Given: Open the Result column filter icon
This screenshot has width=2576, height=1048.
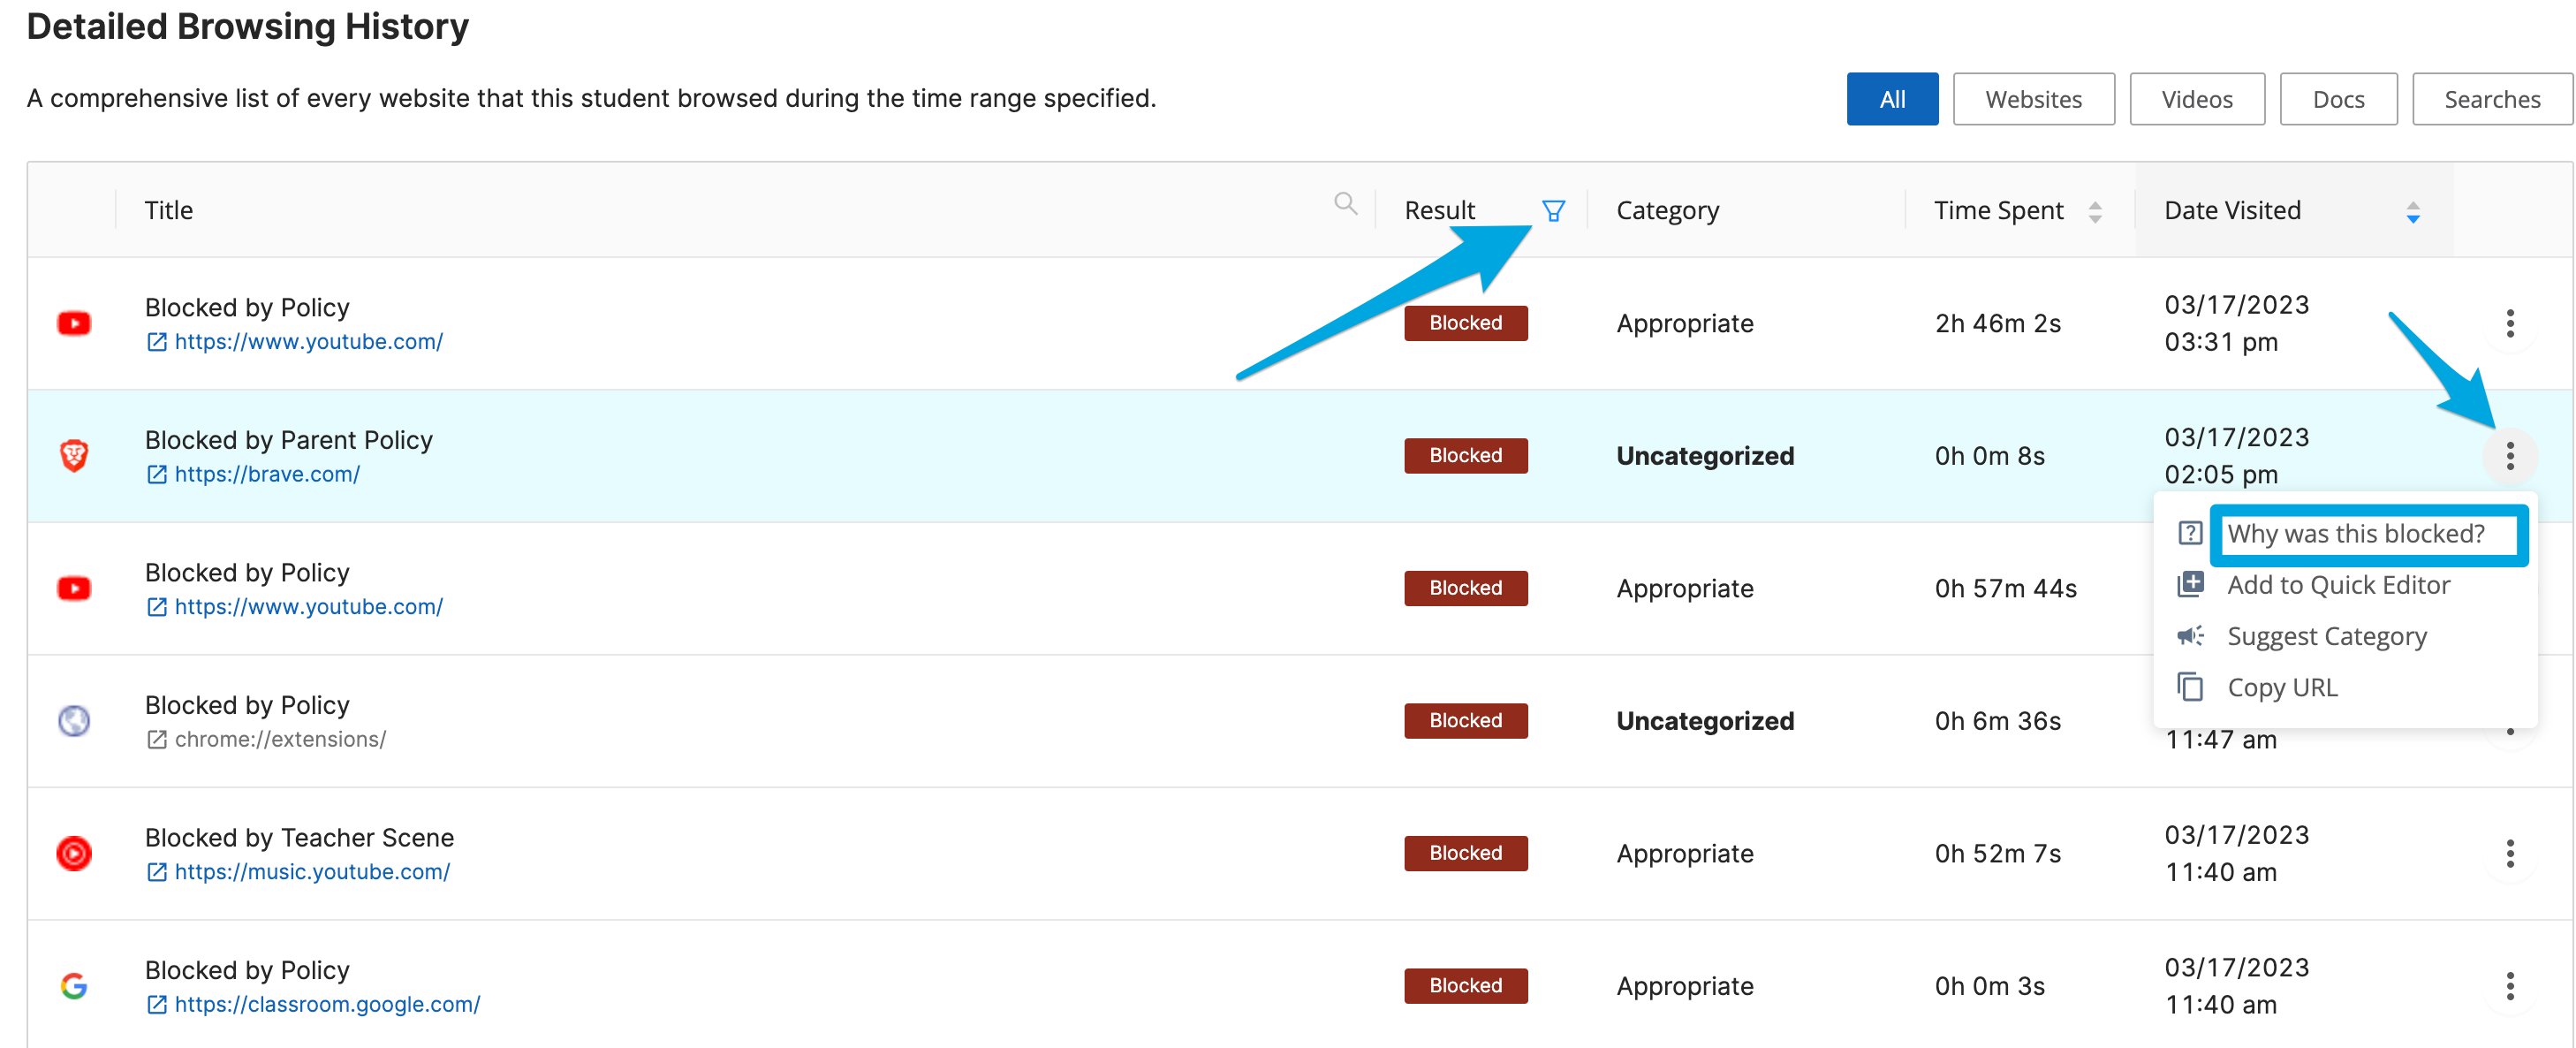Looking at the screenshot, I should pyautogui.click(x=1553, y=211).
